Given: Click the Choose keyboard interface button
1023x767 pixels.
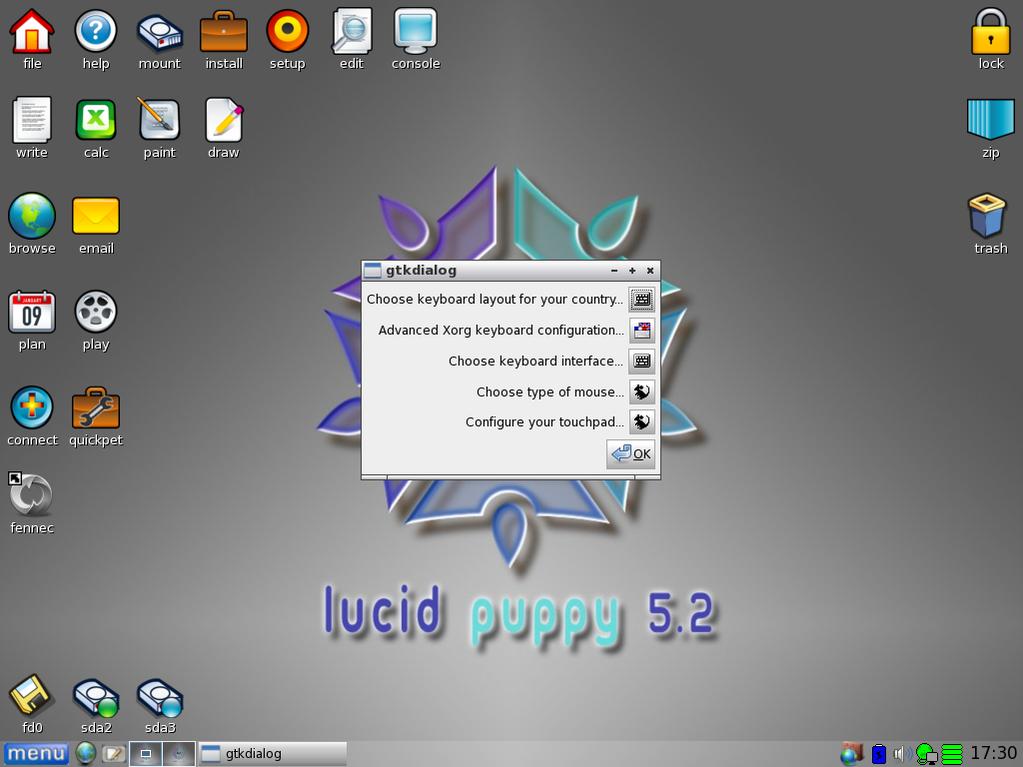Looking at the screenshot, I should tap(642, 361).
